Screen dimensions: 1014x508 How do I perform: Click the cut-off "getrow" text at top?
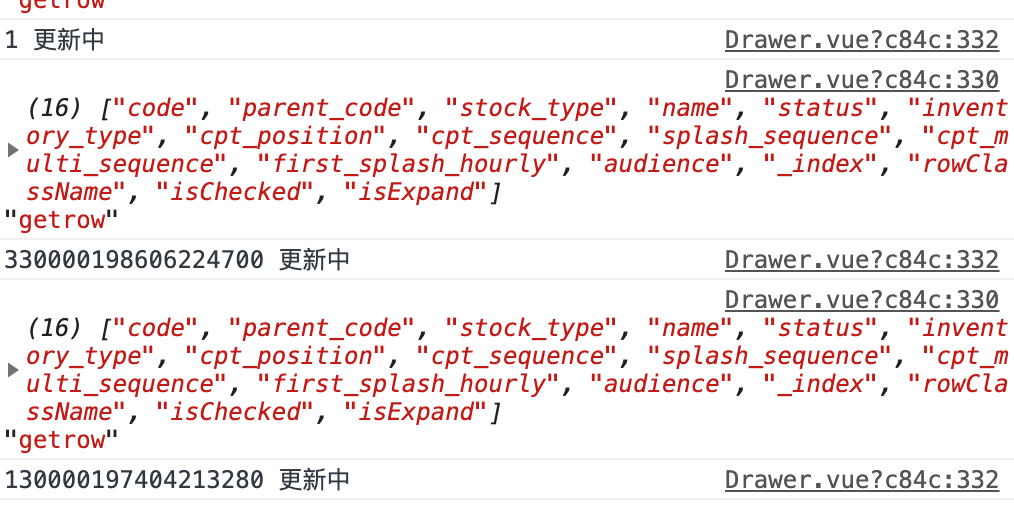pos(61,4)
